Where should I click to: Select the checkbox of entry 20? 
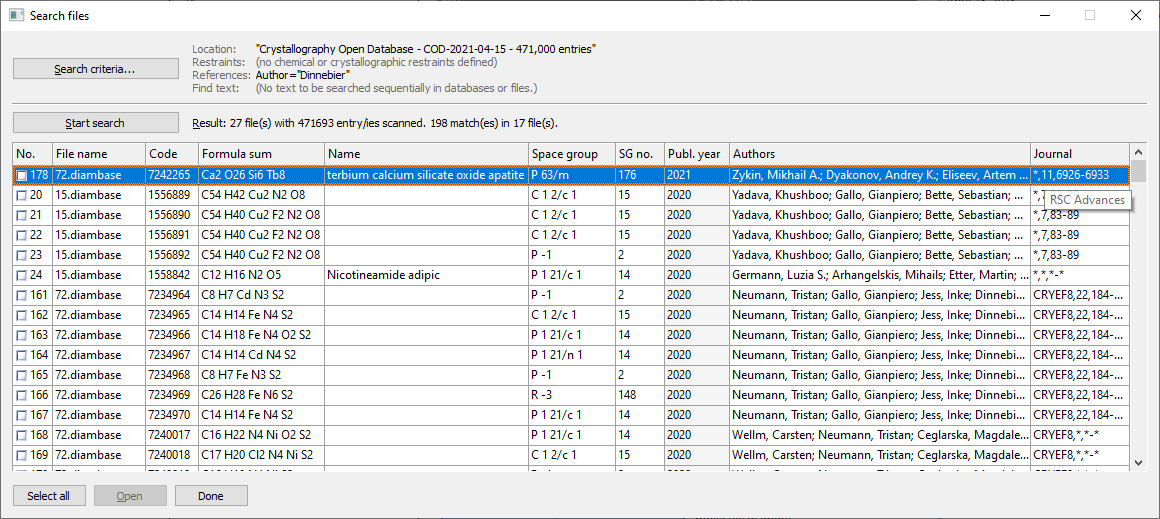[x=22, y=195]
